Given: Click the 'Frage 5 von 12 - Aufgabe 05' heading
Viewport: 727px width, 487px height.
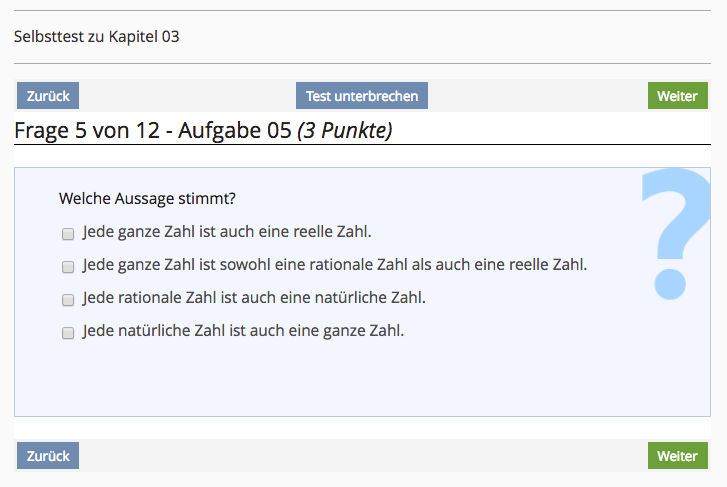Looking at the screenshot, I should 153,130.
